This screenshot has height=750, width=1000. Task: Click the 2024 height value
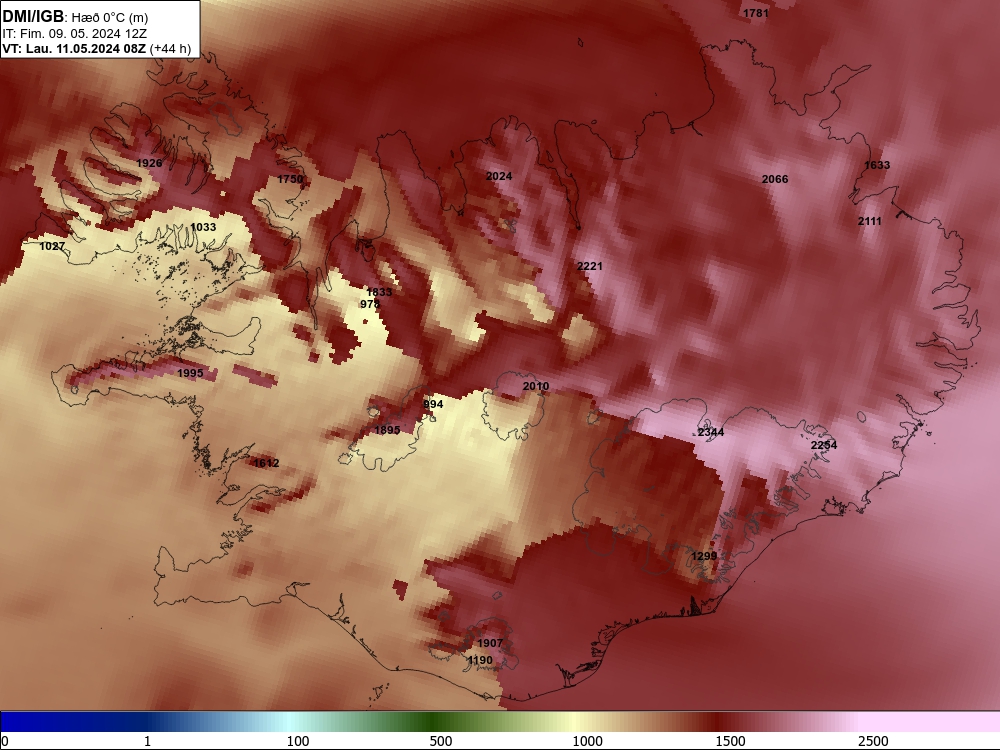click(499, 176)
